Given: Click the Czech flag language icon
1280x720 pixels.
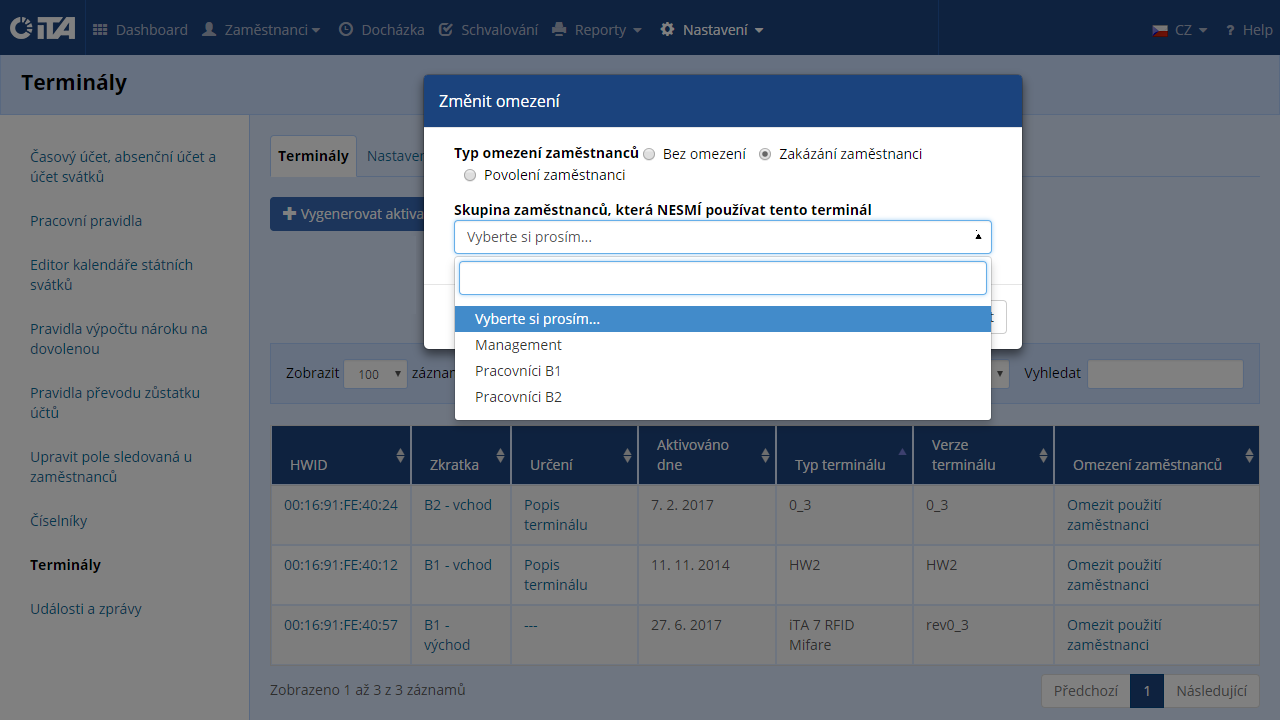Looking at the screenshot, I should tap(1160, 30).
